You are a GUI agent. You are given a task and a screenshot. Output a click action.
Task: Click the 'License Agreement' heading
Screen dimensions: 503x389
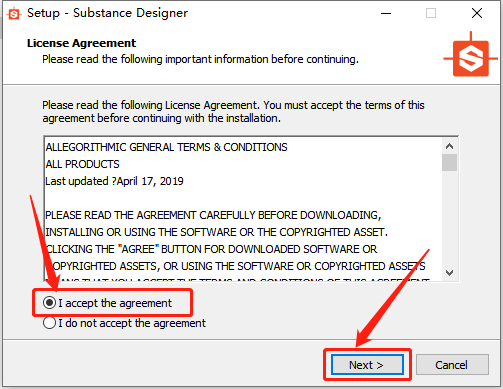82,43
